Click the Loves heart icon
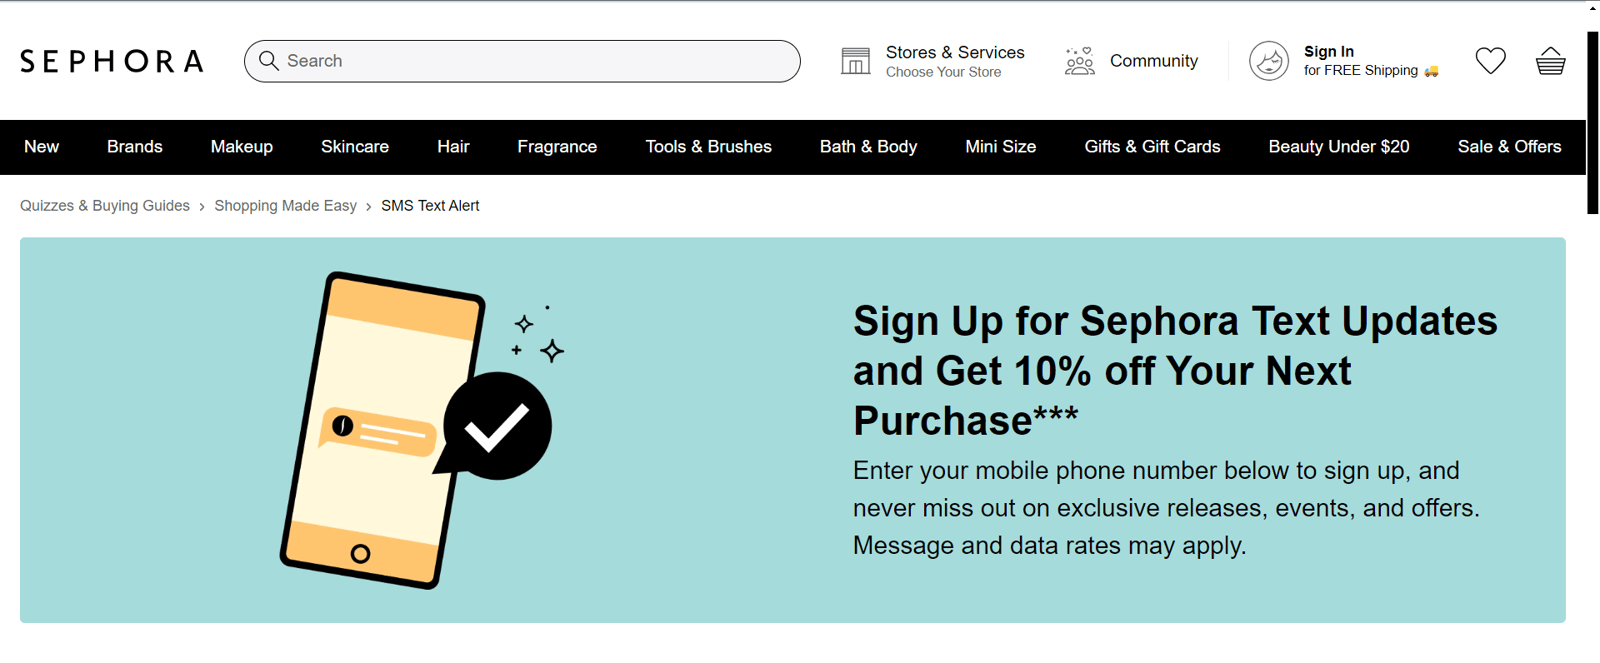1600x663 pixels. (x=1490, y=61)
